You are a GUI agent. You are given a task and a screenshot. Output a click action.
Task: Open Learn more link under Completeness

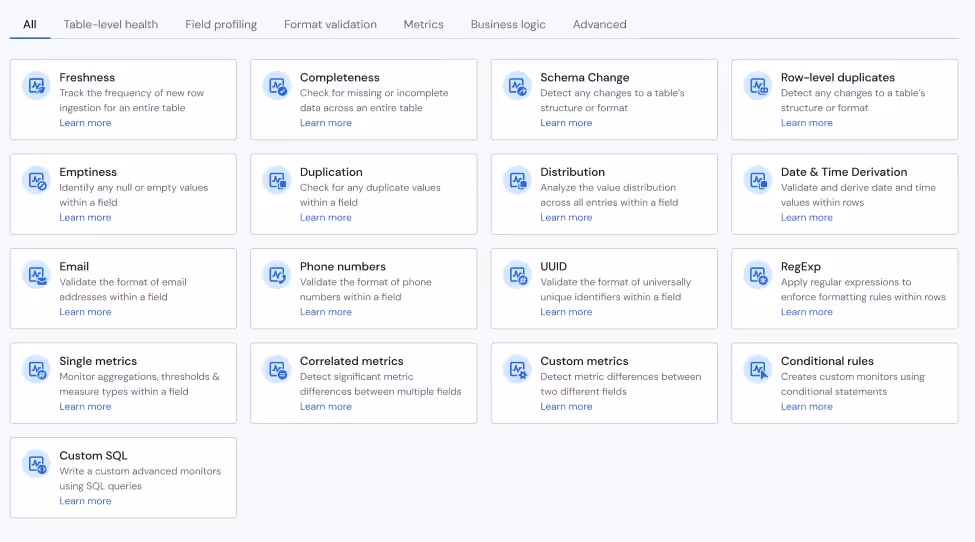click(x=326, y=122)
